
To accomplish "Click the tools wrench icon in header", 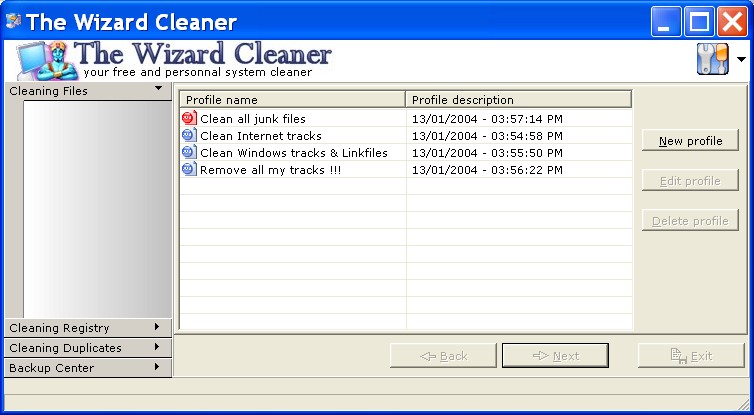I will (713, 59).
